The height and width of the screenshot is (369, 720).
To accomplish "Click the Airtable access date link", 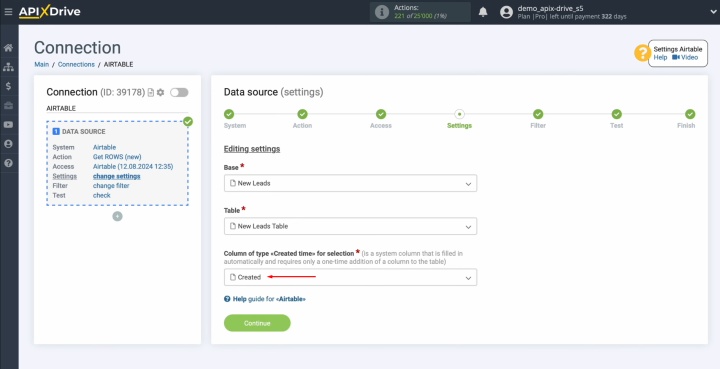I will 133,167.
